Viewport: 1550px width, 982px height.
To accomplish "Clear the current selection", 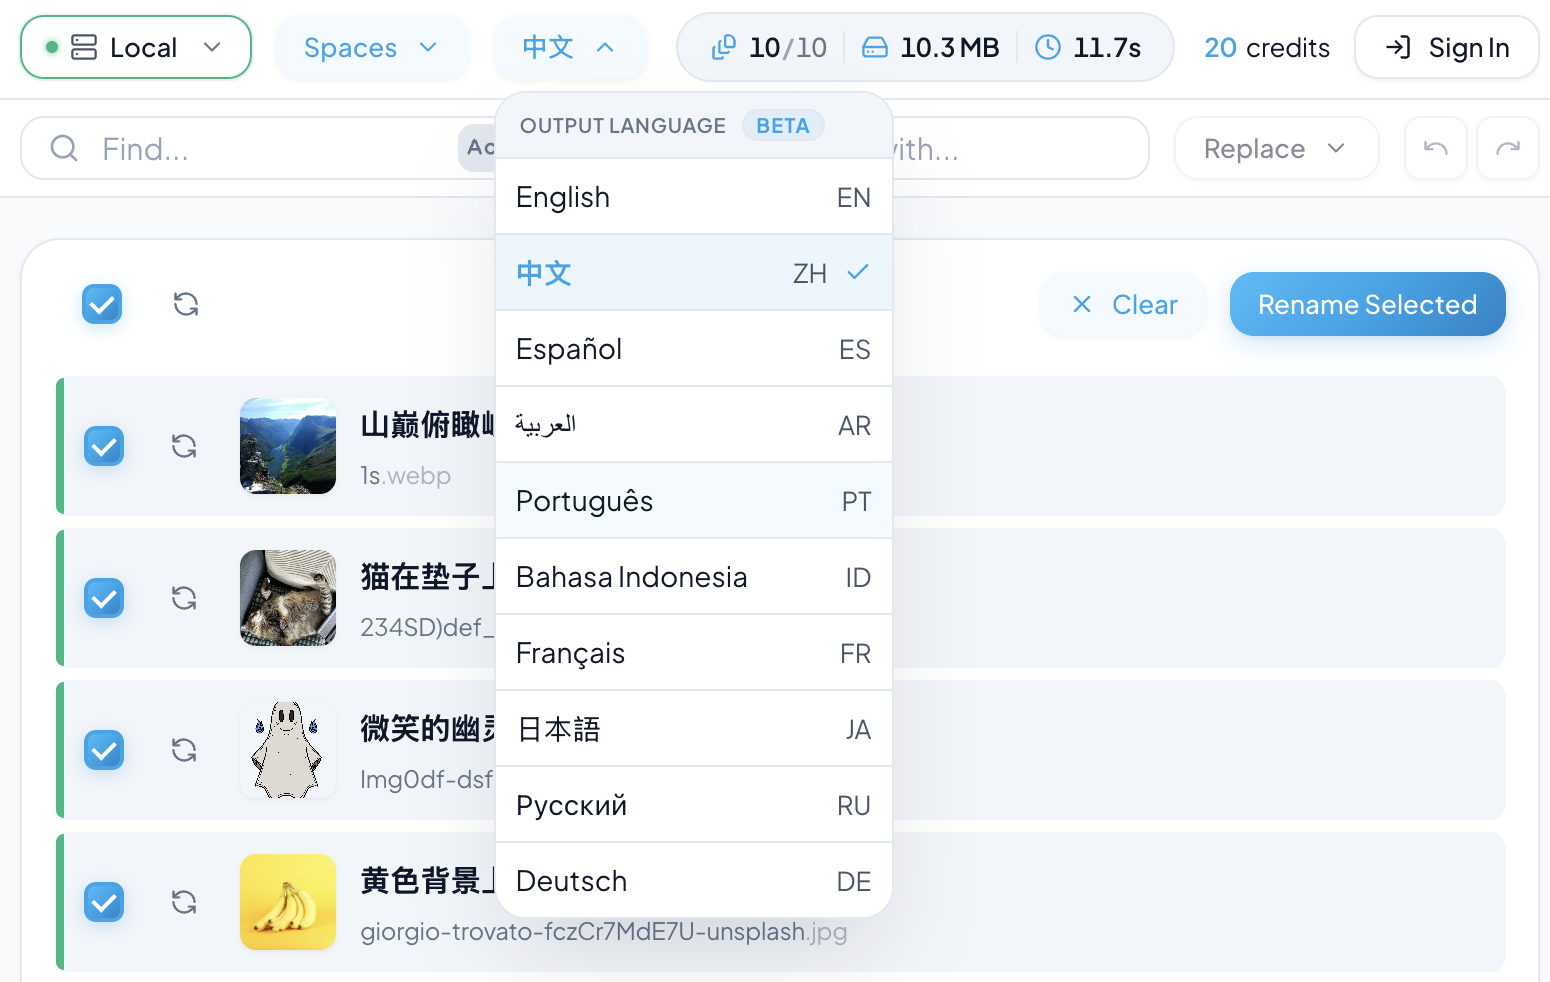I will [1122, 304].
